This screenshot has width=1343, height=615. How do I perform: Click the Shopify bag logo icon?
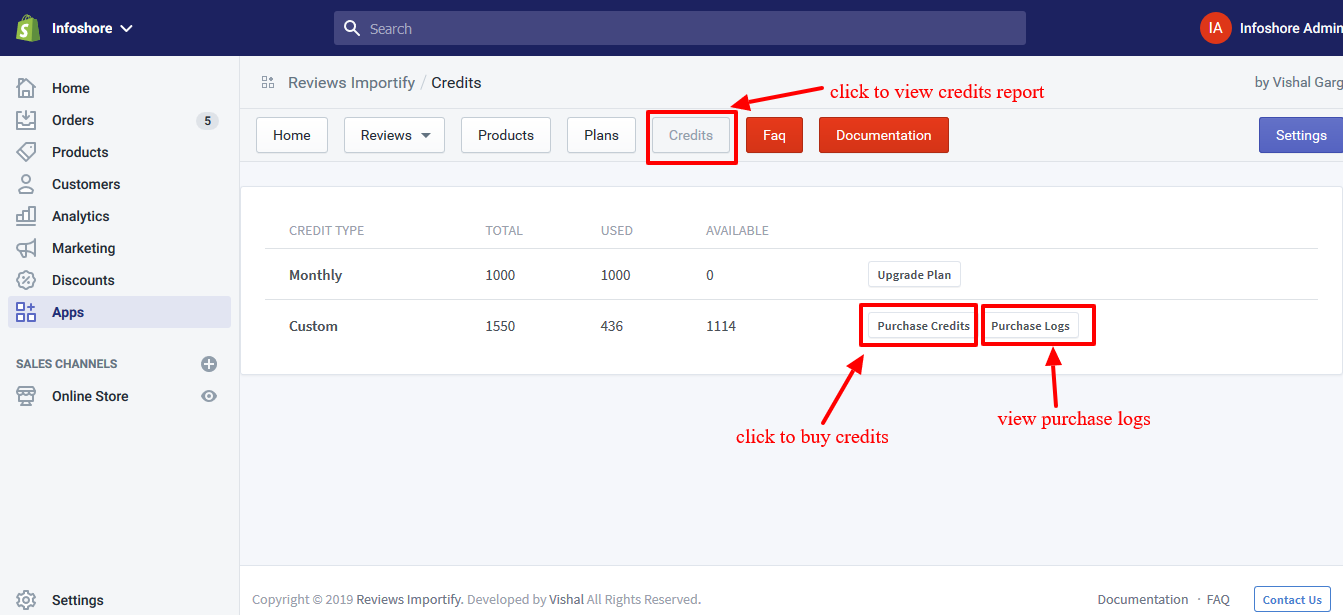tap(27, 28)
